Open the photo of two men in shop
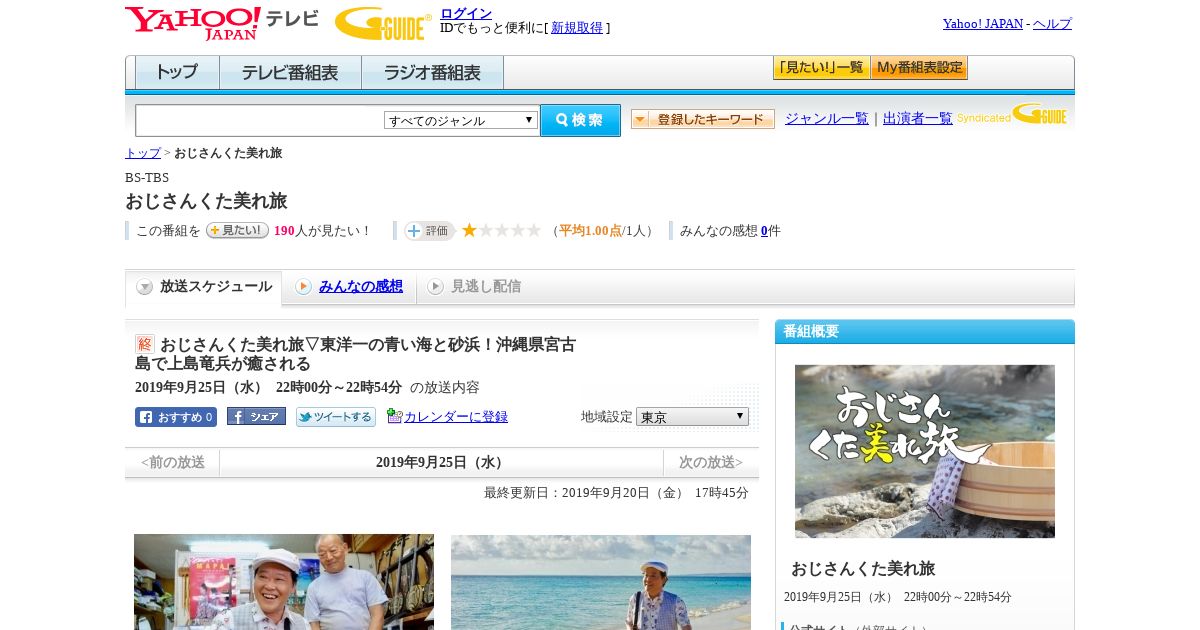The height and width of the screenshot is (630, 1200). (x=284, y=582)
